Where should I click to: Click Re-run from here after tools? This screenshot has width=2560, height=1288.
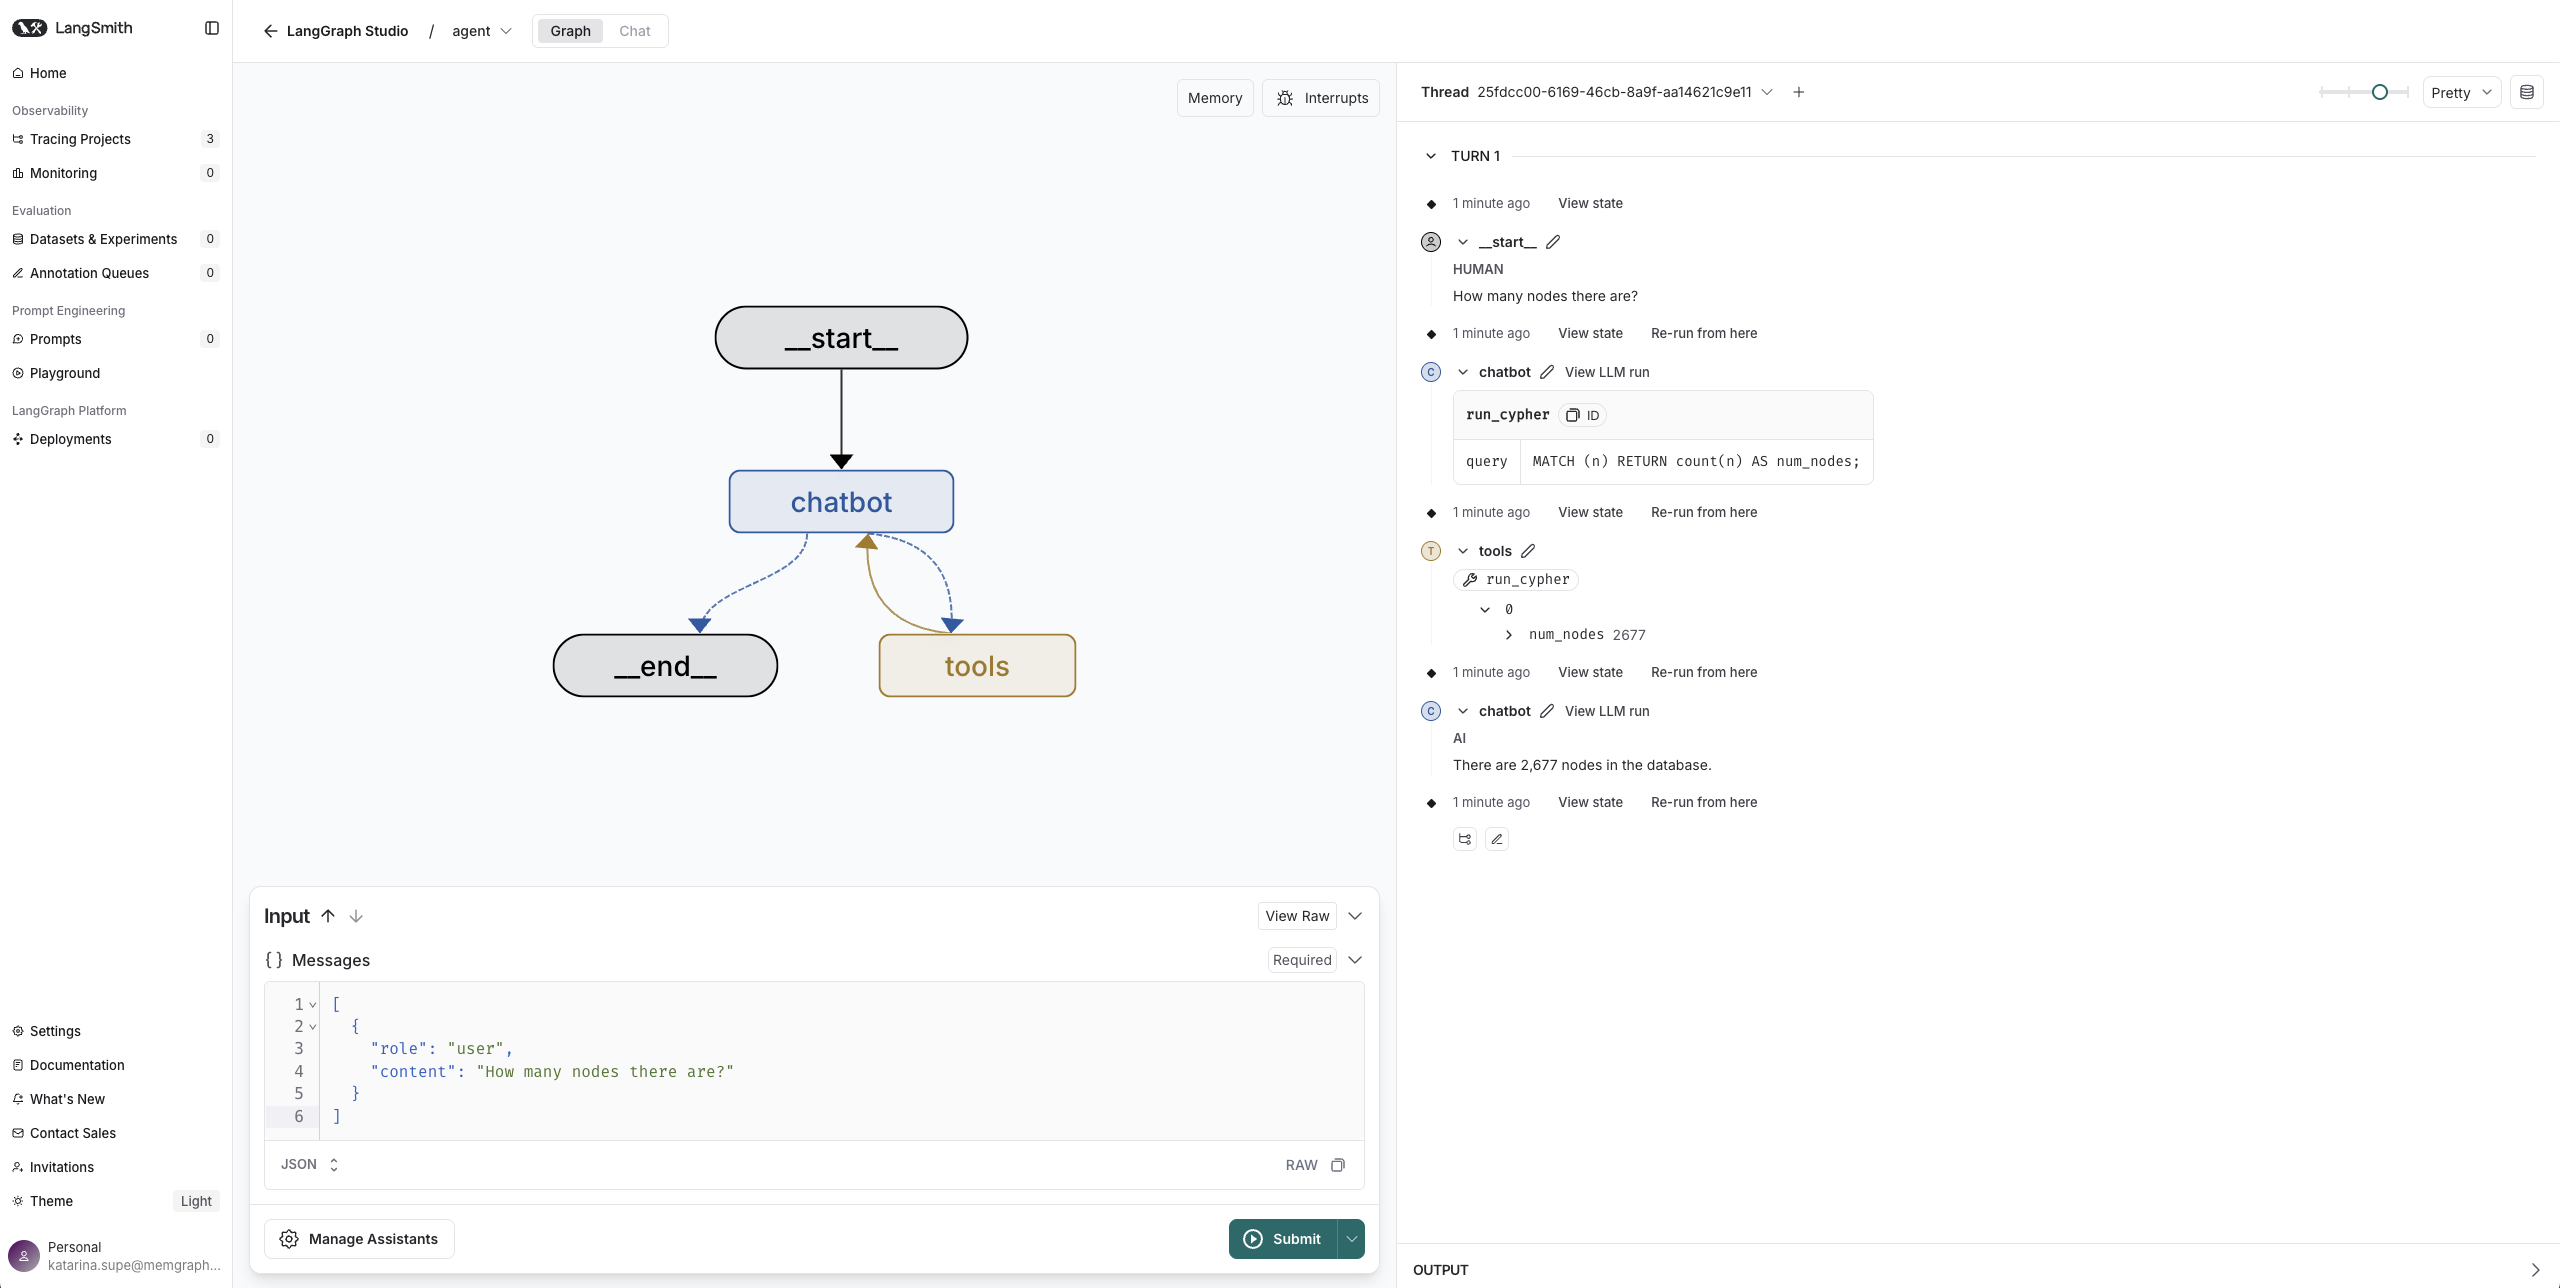[x=1704, y=672]
